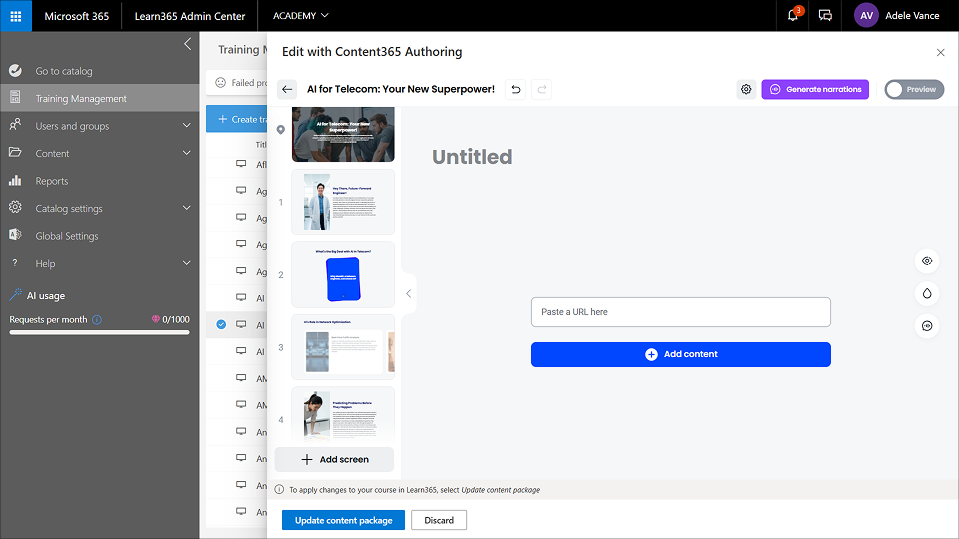This screenshot has width=959, height=539.
Task: Open course settings gear icon
Action: click(x=746, y=89)
